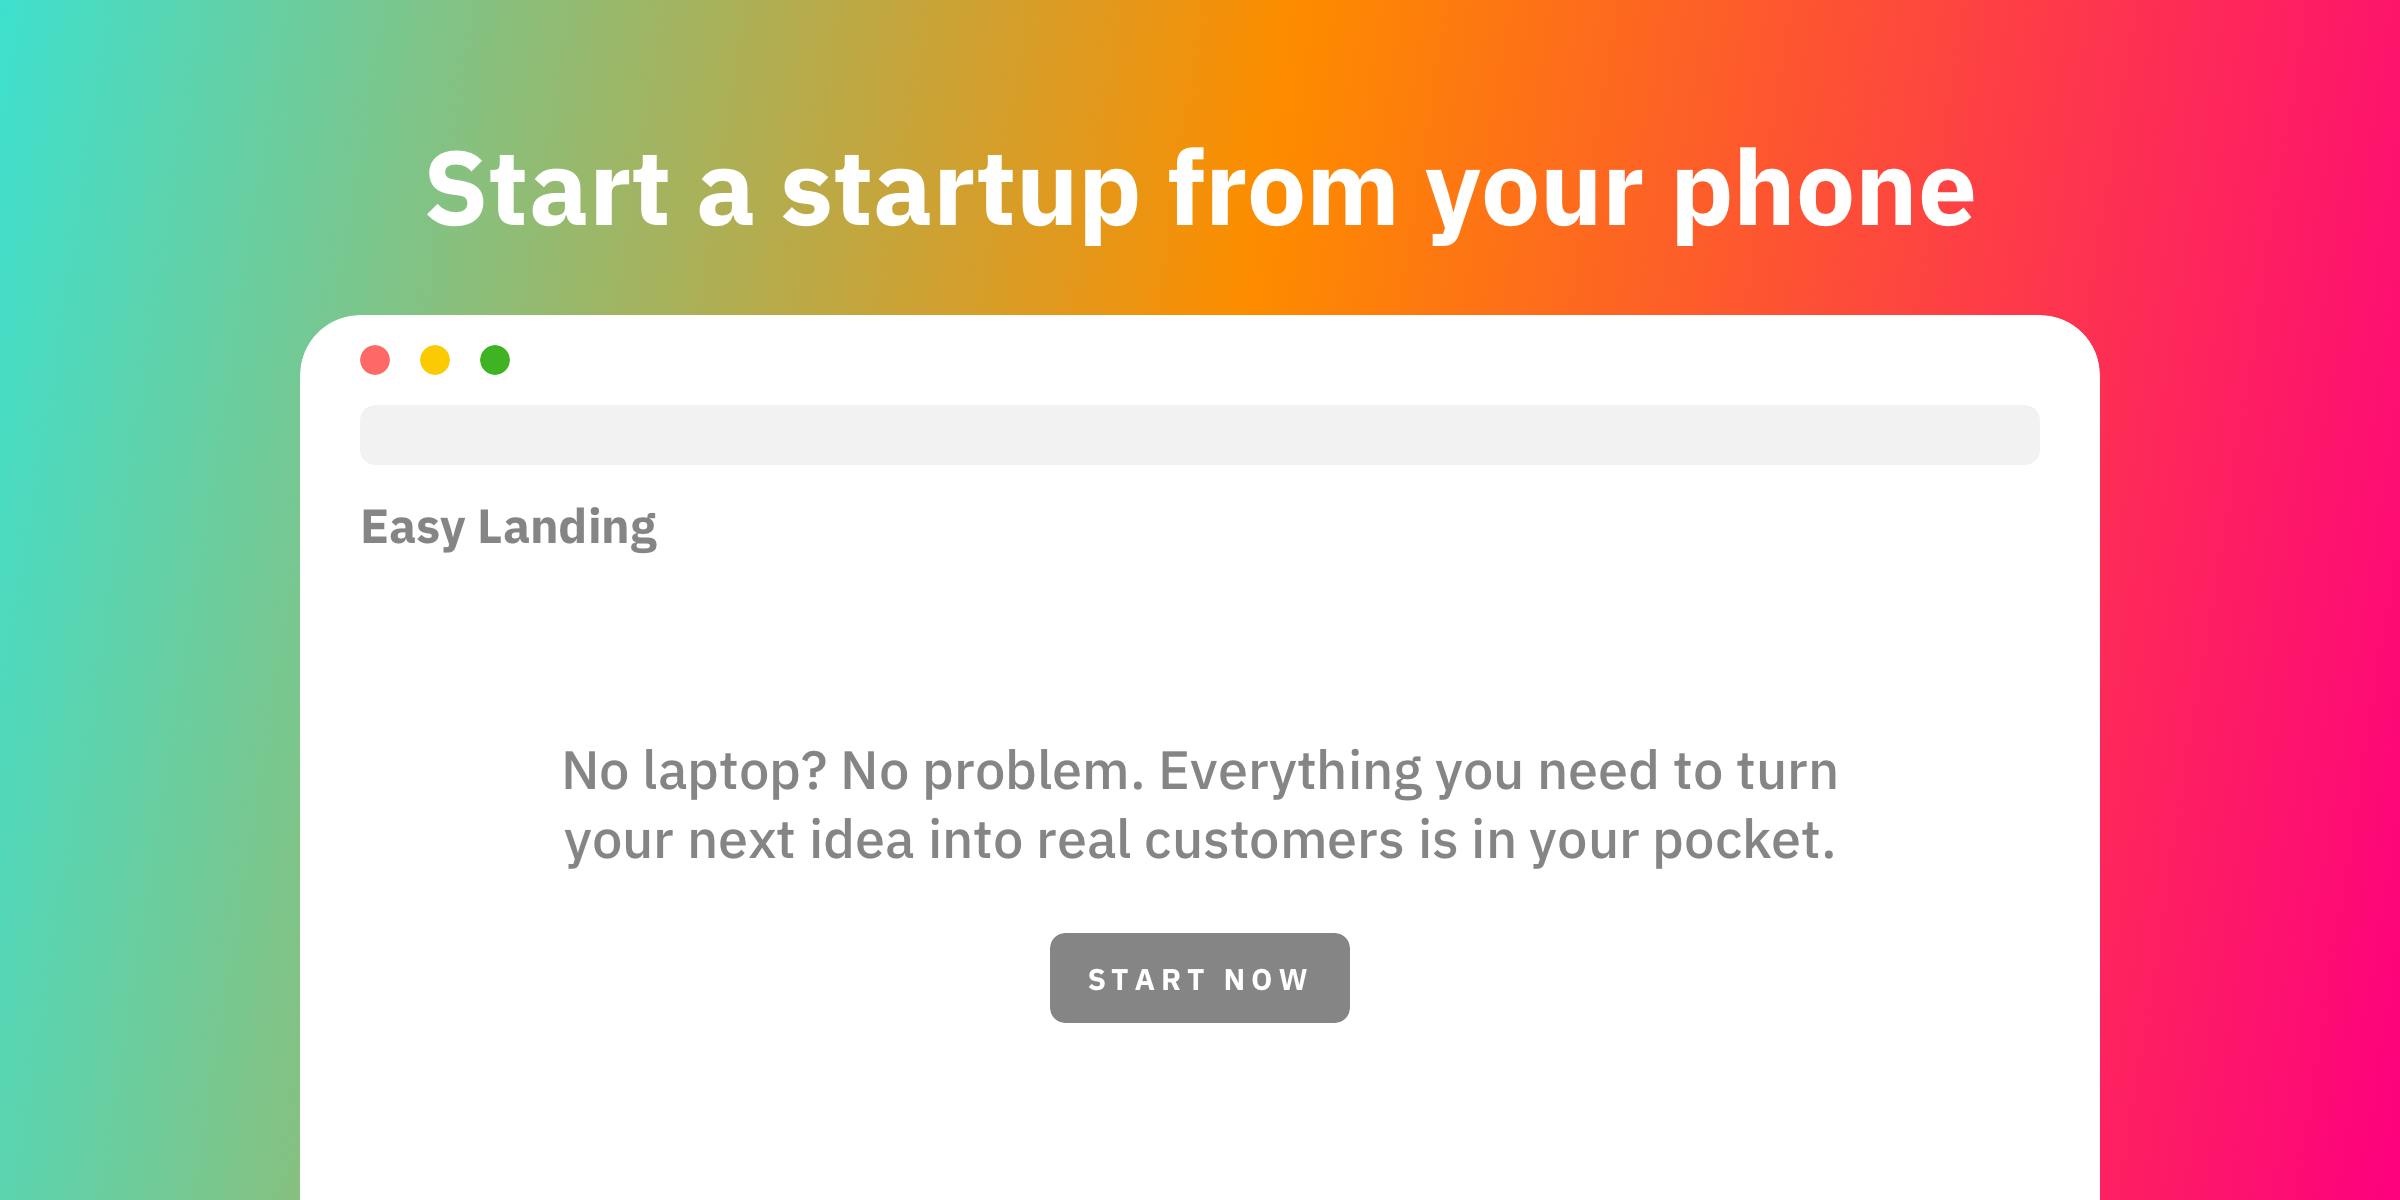Click the word "idea" in the description
Screen dimensions: 2400x1200
[x=861, y=838]
